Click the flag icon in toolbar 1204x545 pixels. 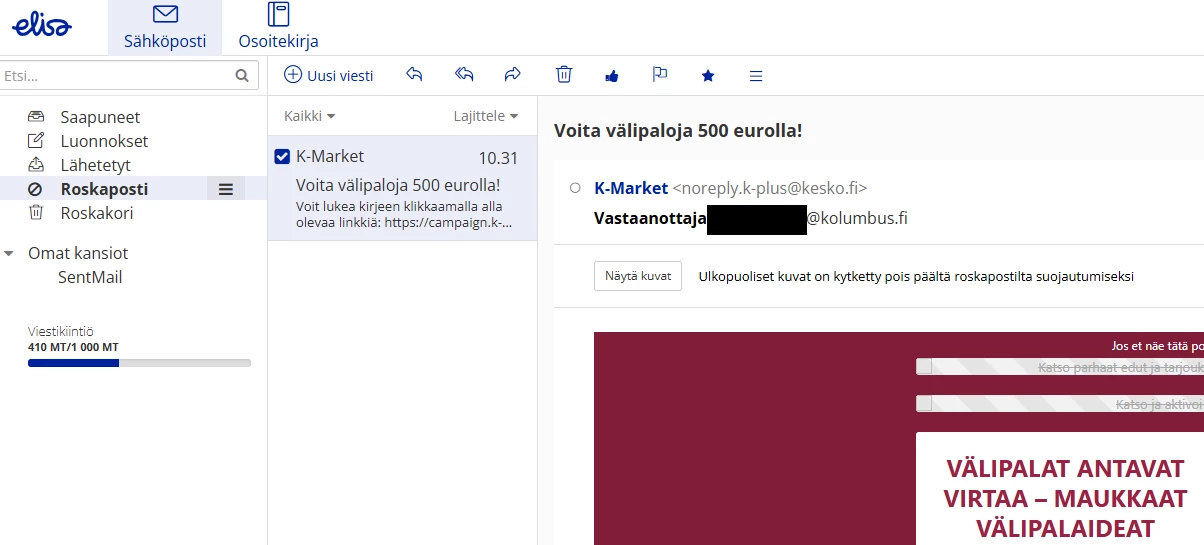point(660,75)
